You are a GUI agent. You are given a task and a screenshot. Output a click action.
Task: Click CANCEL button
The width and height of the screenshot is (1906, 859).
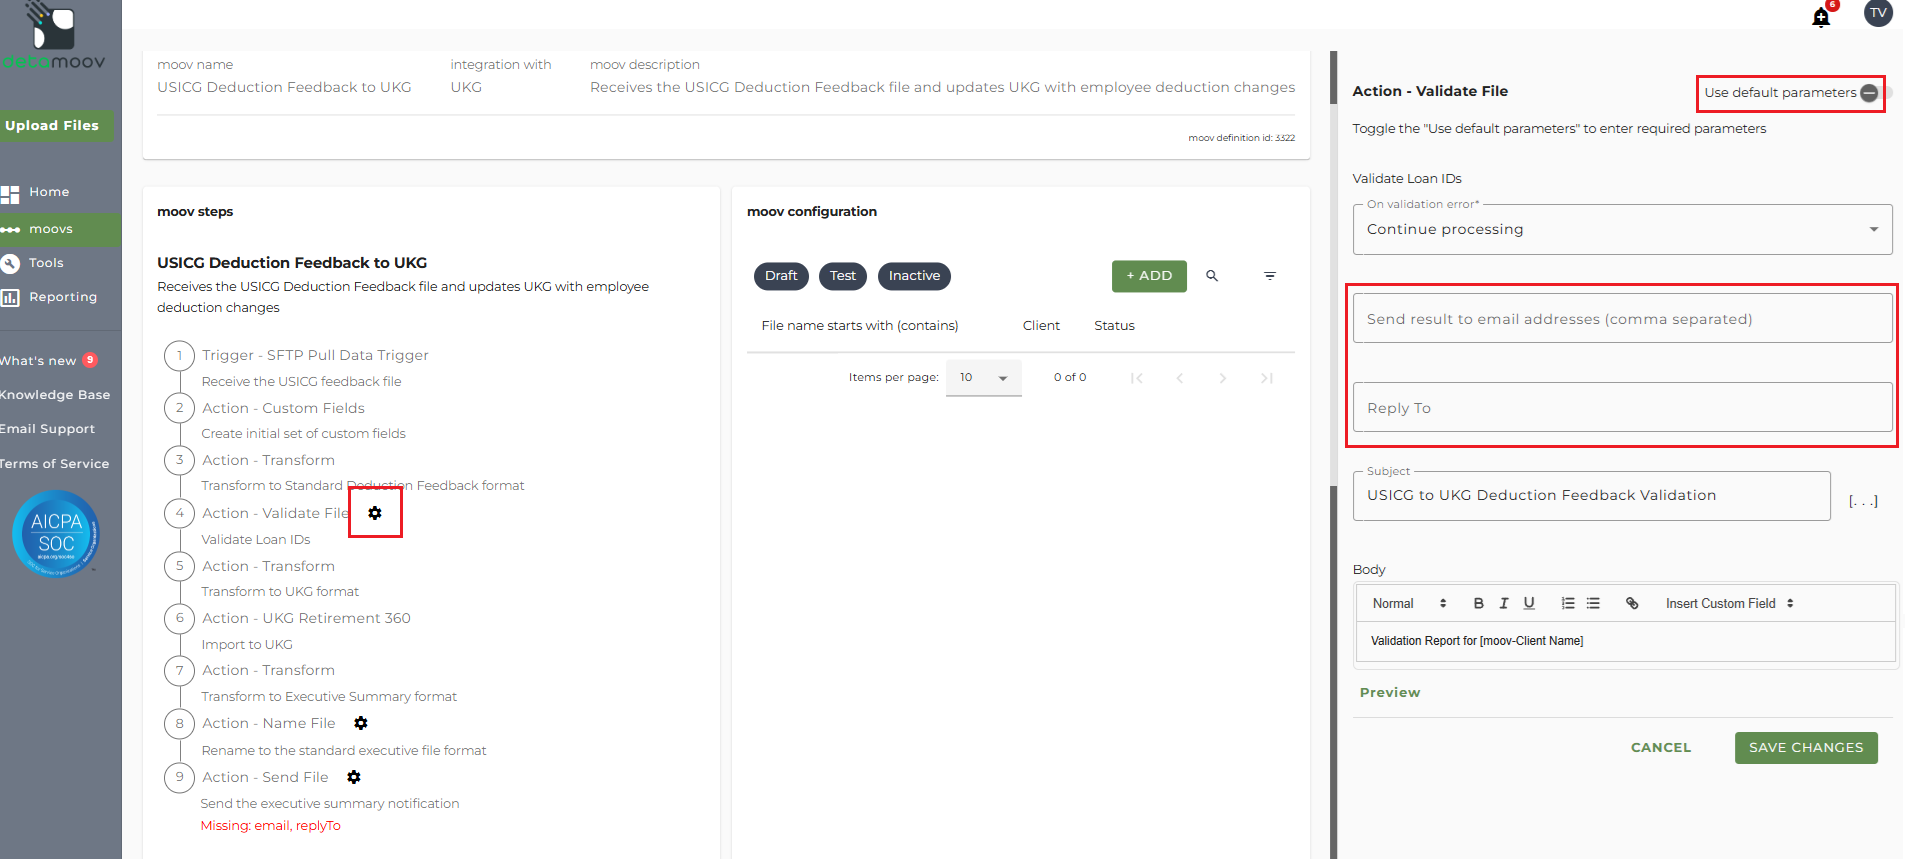(1661, 748)
